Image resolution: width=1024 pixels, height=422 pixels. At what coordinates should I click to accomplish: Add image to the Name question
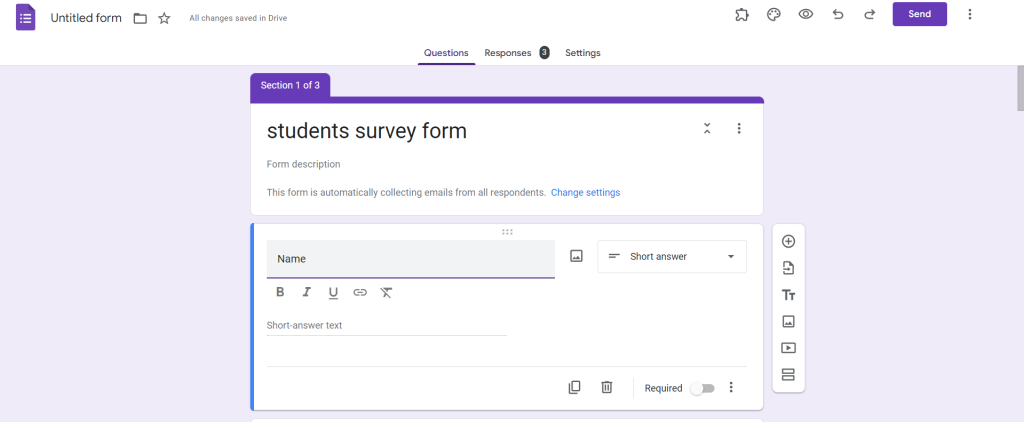click(x=576, y=256)
